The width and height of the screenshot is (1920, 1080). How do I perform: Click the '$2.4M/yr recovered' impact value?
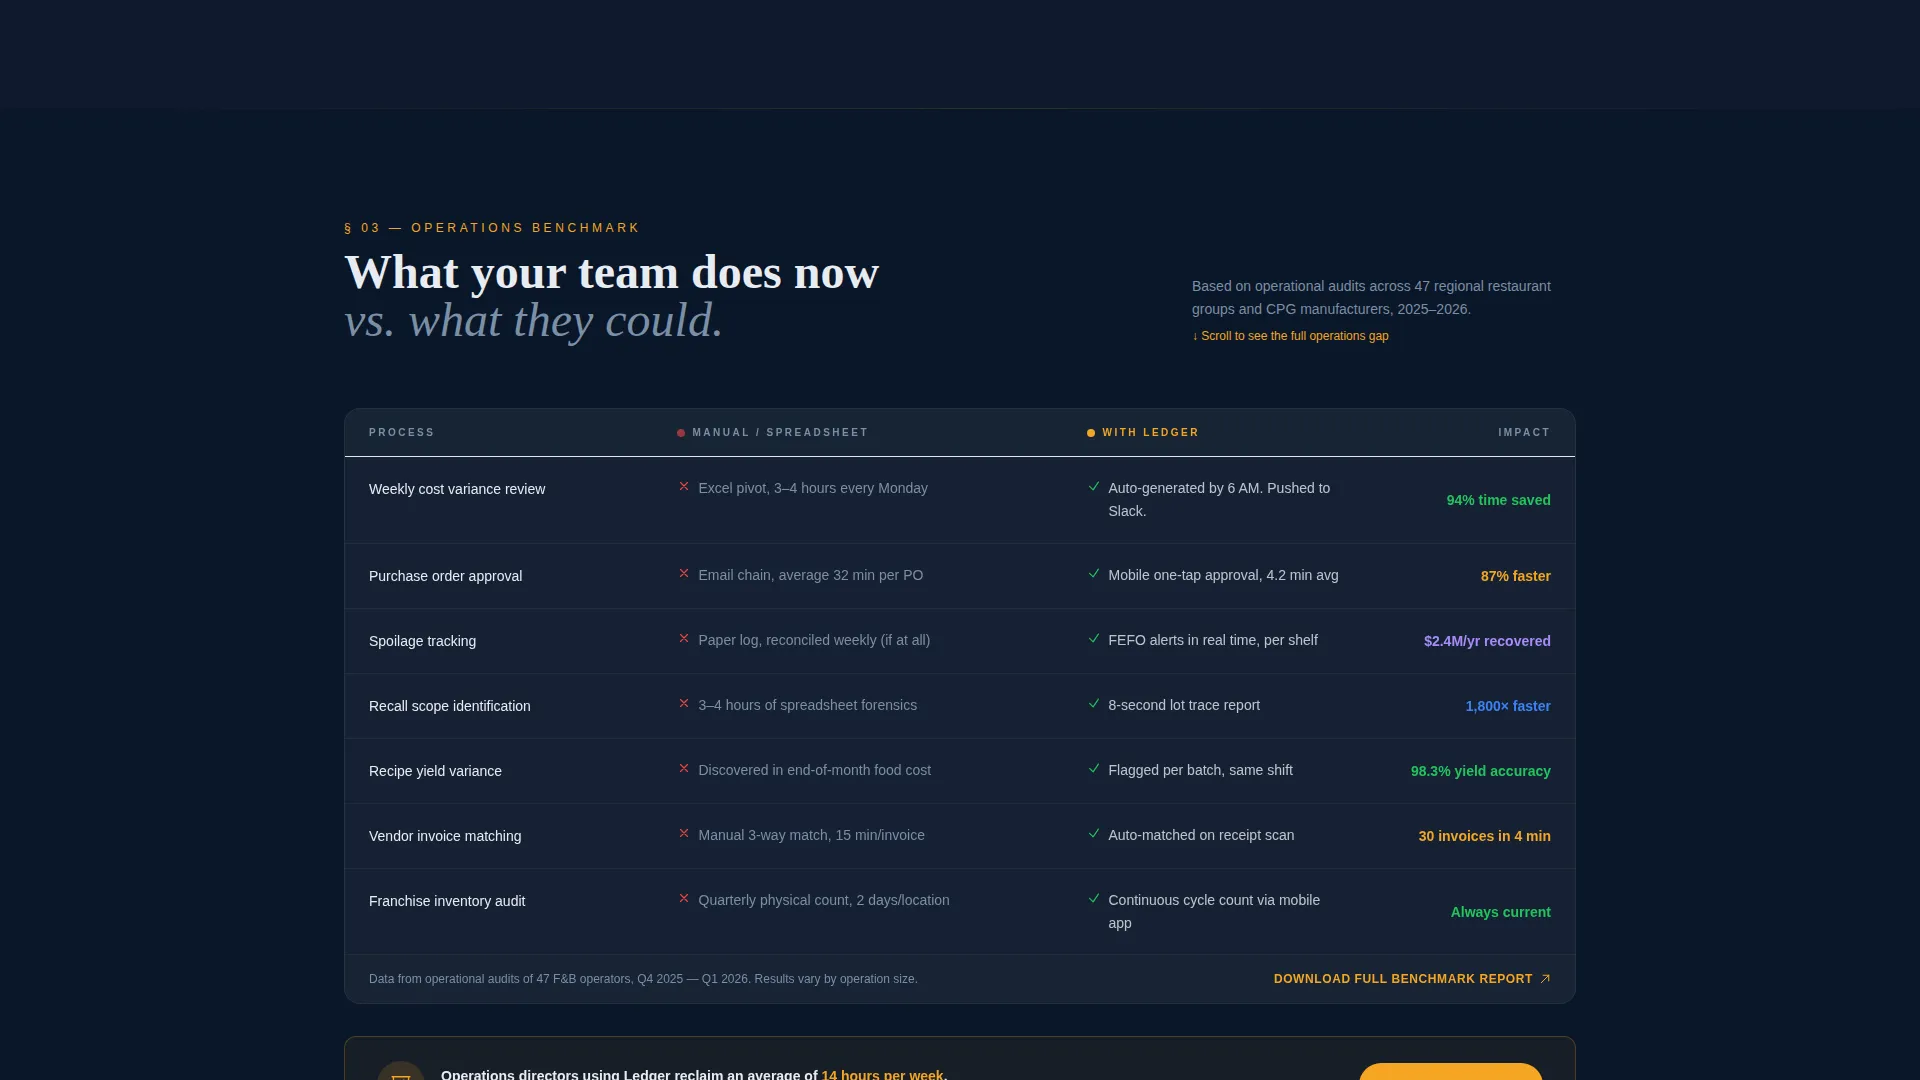coord(1487,641)
